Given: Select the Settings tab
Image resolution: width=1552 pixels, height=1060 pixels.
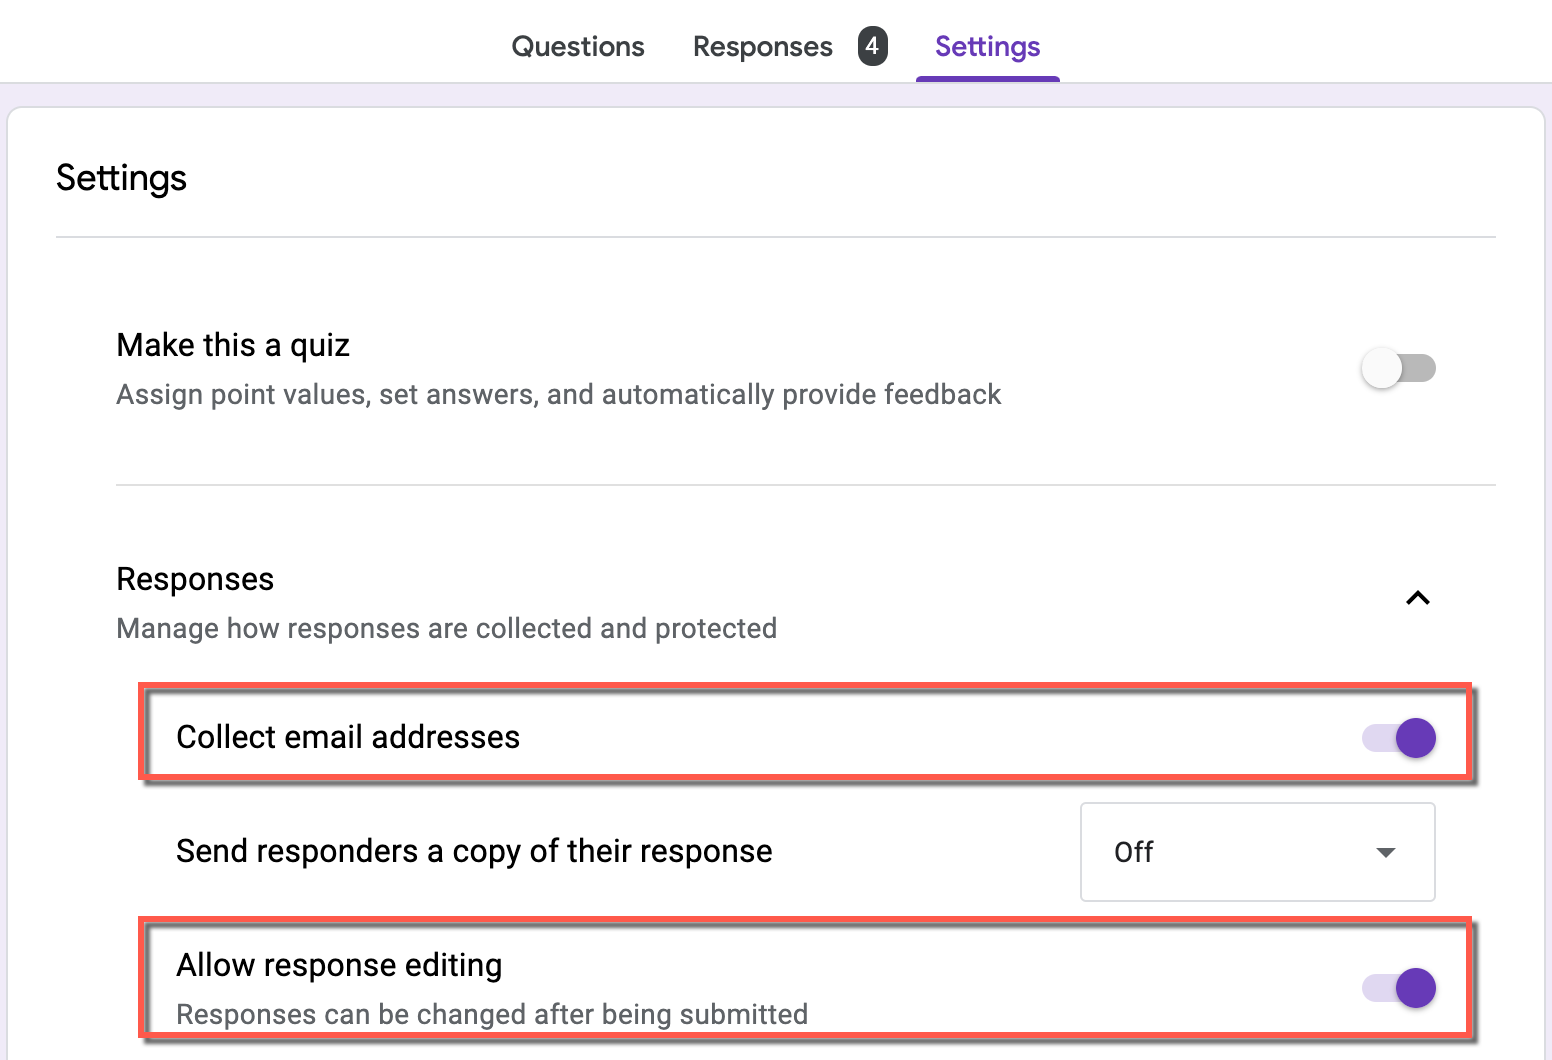Looking at the screenshot, I should tap(987, 47).
